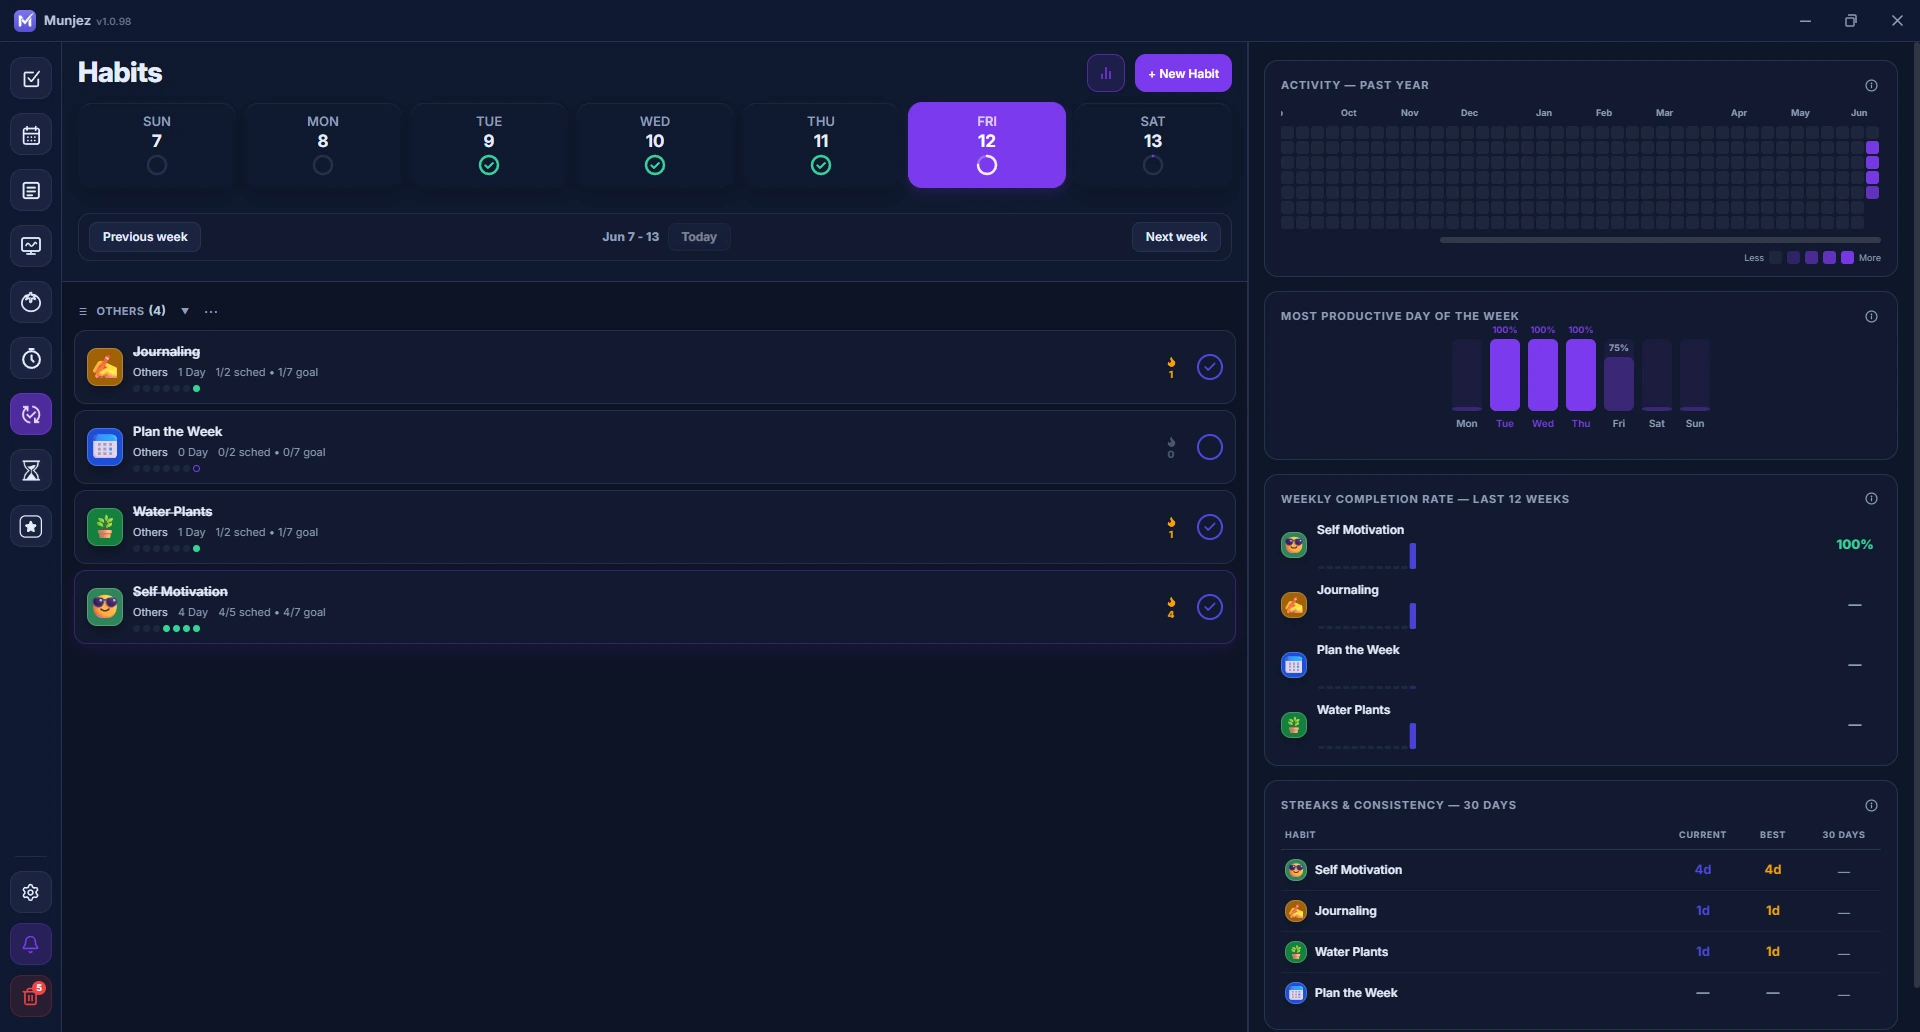Click the Plan the Week habit title

[178, 432]
